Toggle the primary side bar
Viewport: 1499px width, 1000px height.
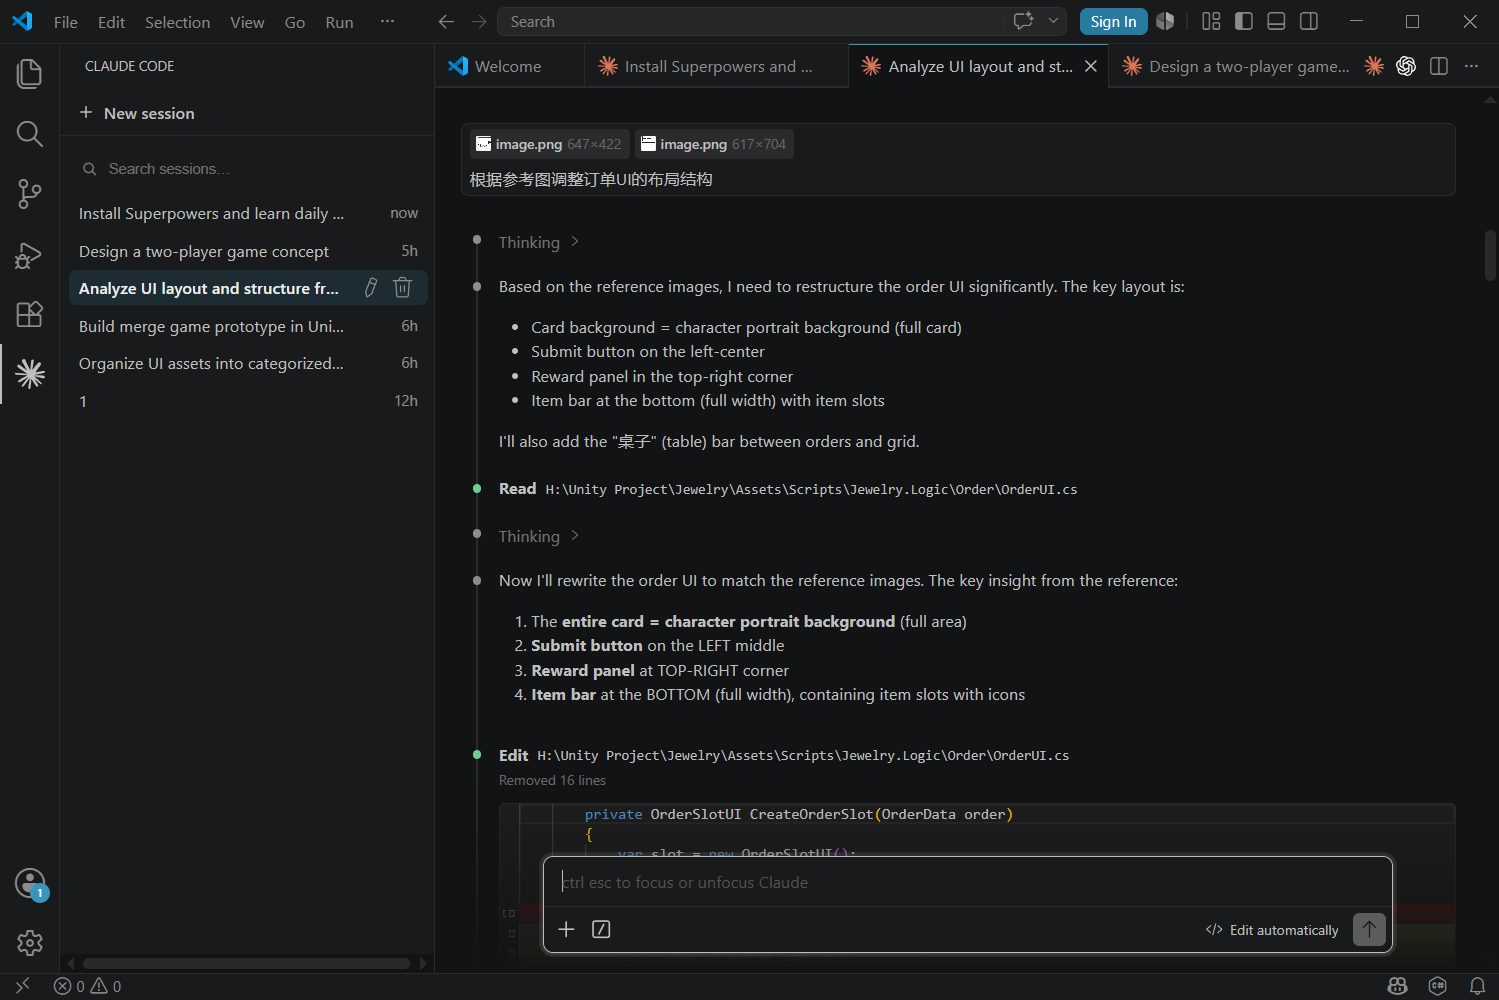click(x=1244, y=21)
